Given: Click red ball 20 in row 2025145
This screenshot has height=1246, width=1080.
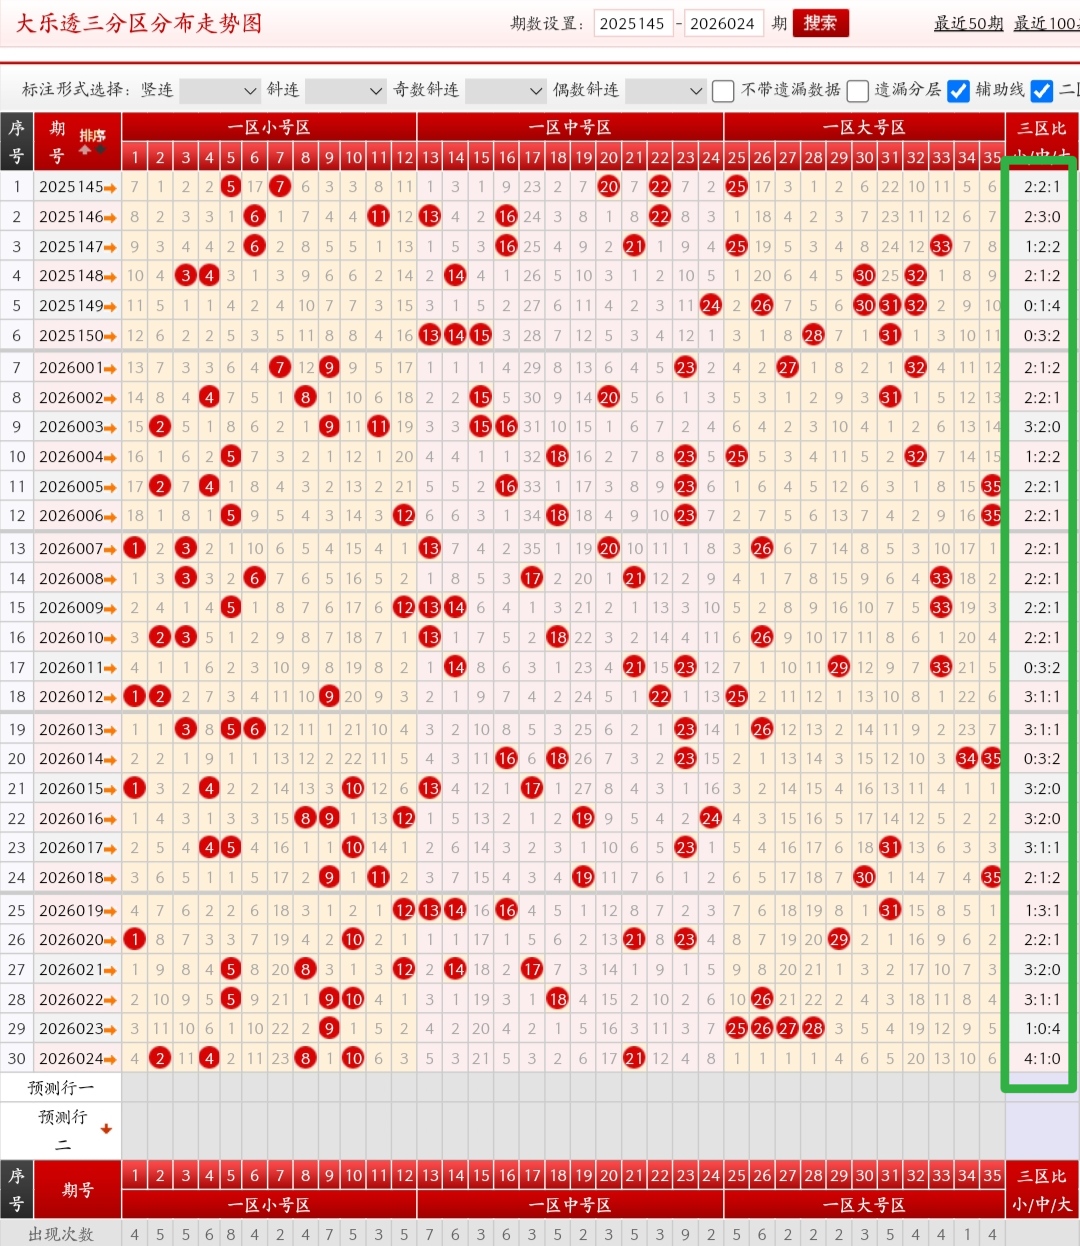Looking at the screenshot, I should (x=609, y=187).
